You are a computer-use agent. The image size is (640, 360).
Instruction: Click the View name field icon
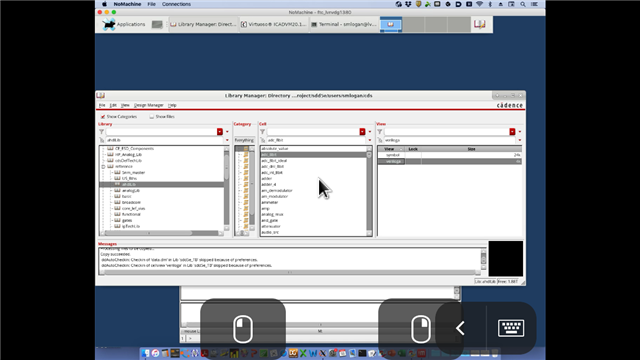380,140
